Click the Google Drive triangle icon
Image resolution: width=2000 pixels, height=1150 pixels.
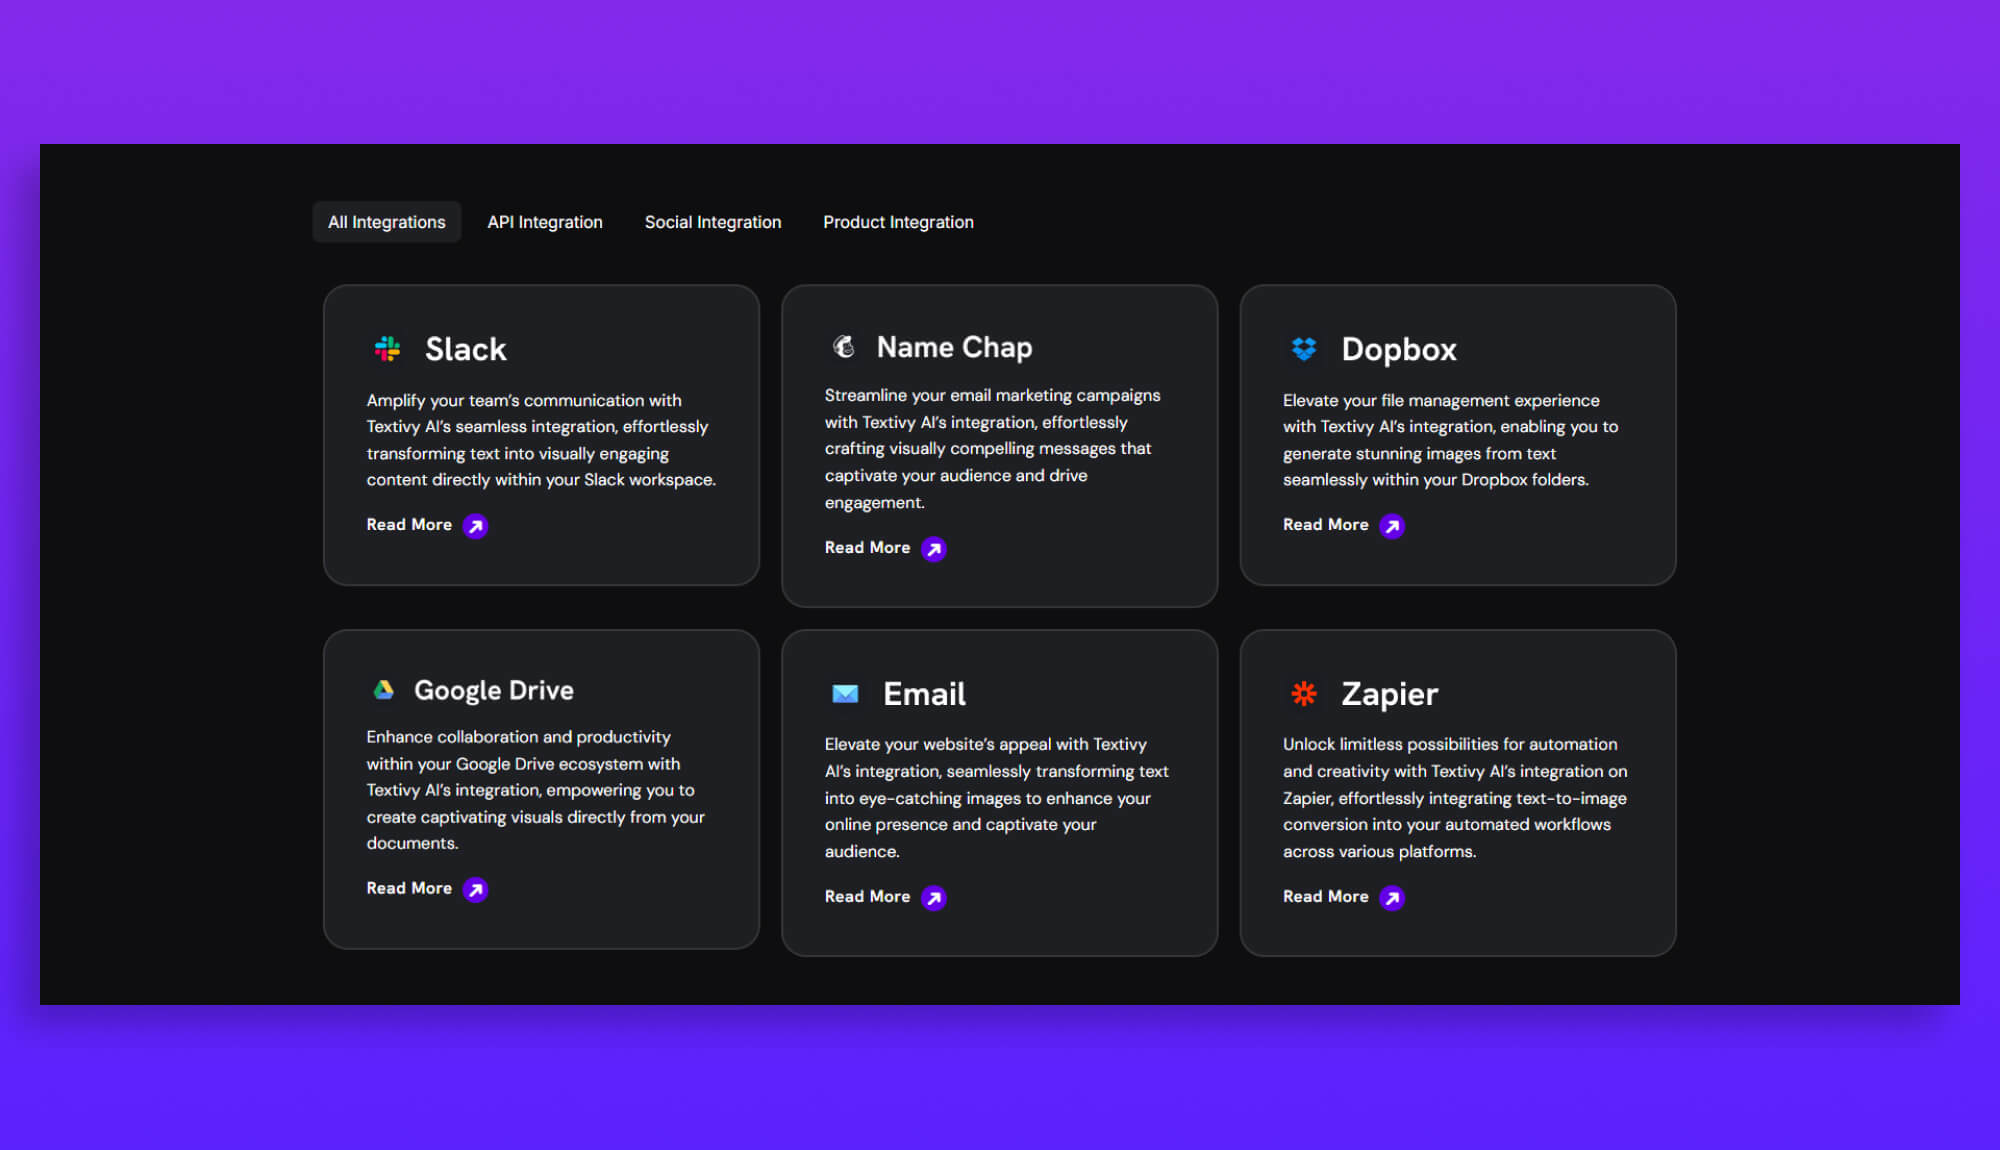385,689
